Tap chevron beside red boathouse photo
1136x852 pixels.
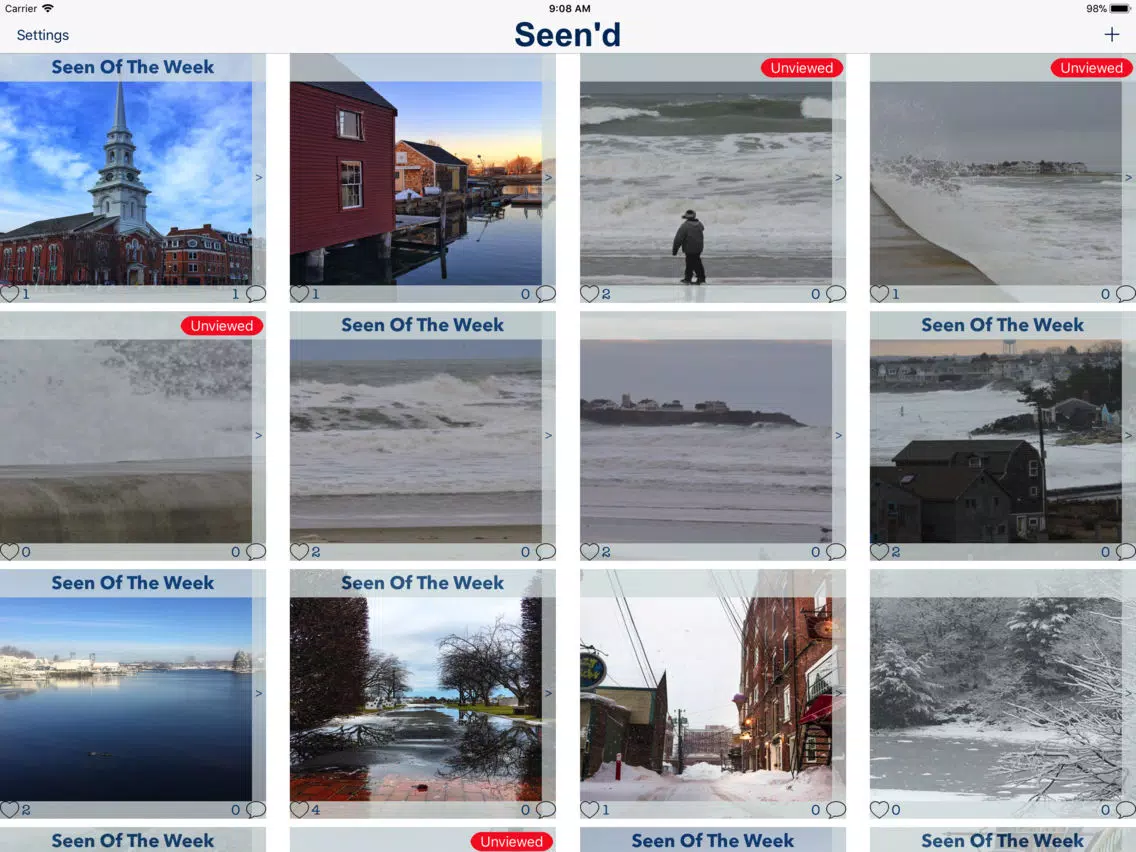point(548,178)
